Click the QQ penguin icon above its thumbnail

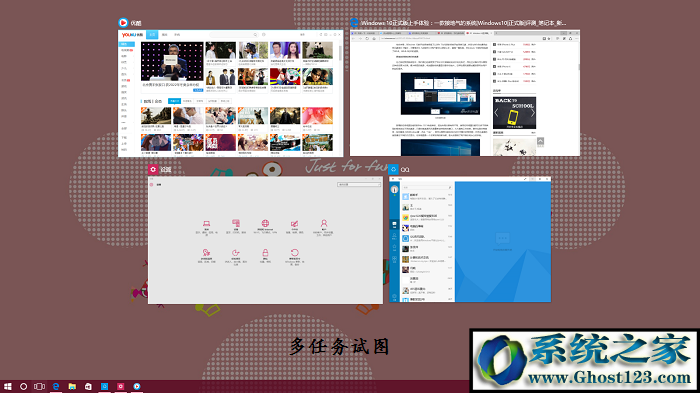point(393,169)
